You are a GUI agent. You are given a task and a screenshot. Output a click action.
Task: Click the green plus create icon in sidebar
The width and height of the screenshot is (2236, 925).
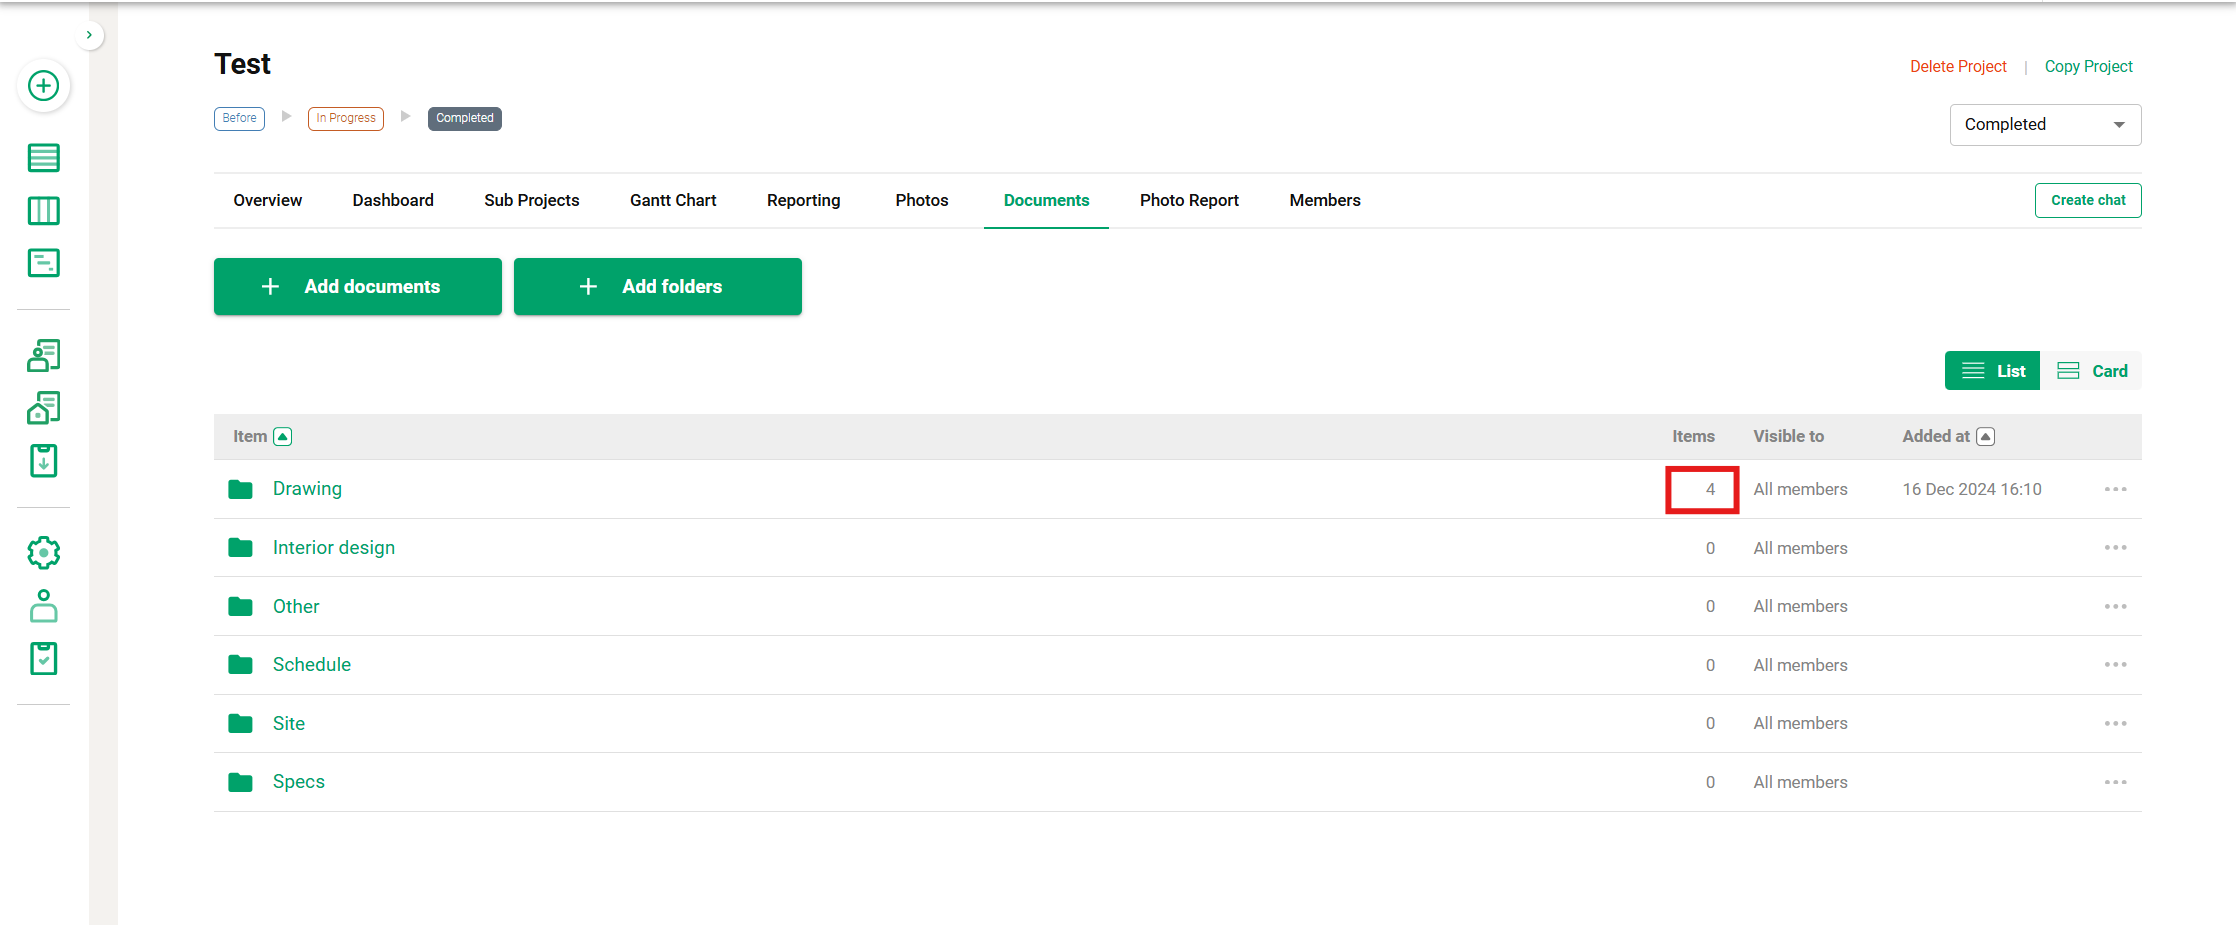pyautogui.click(x=43, y=86)
